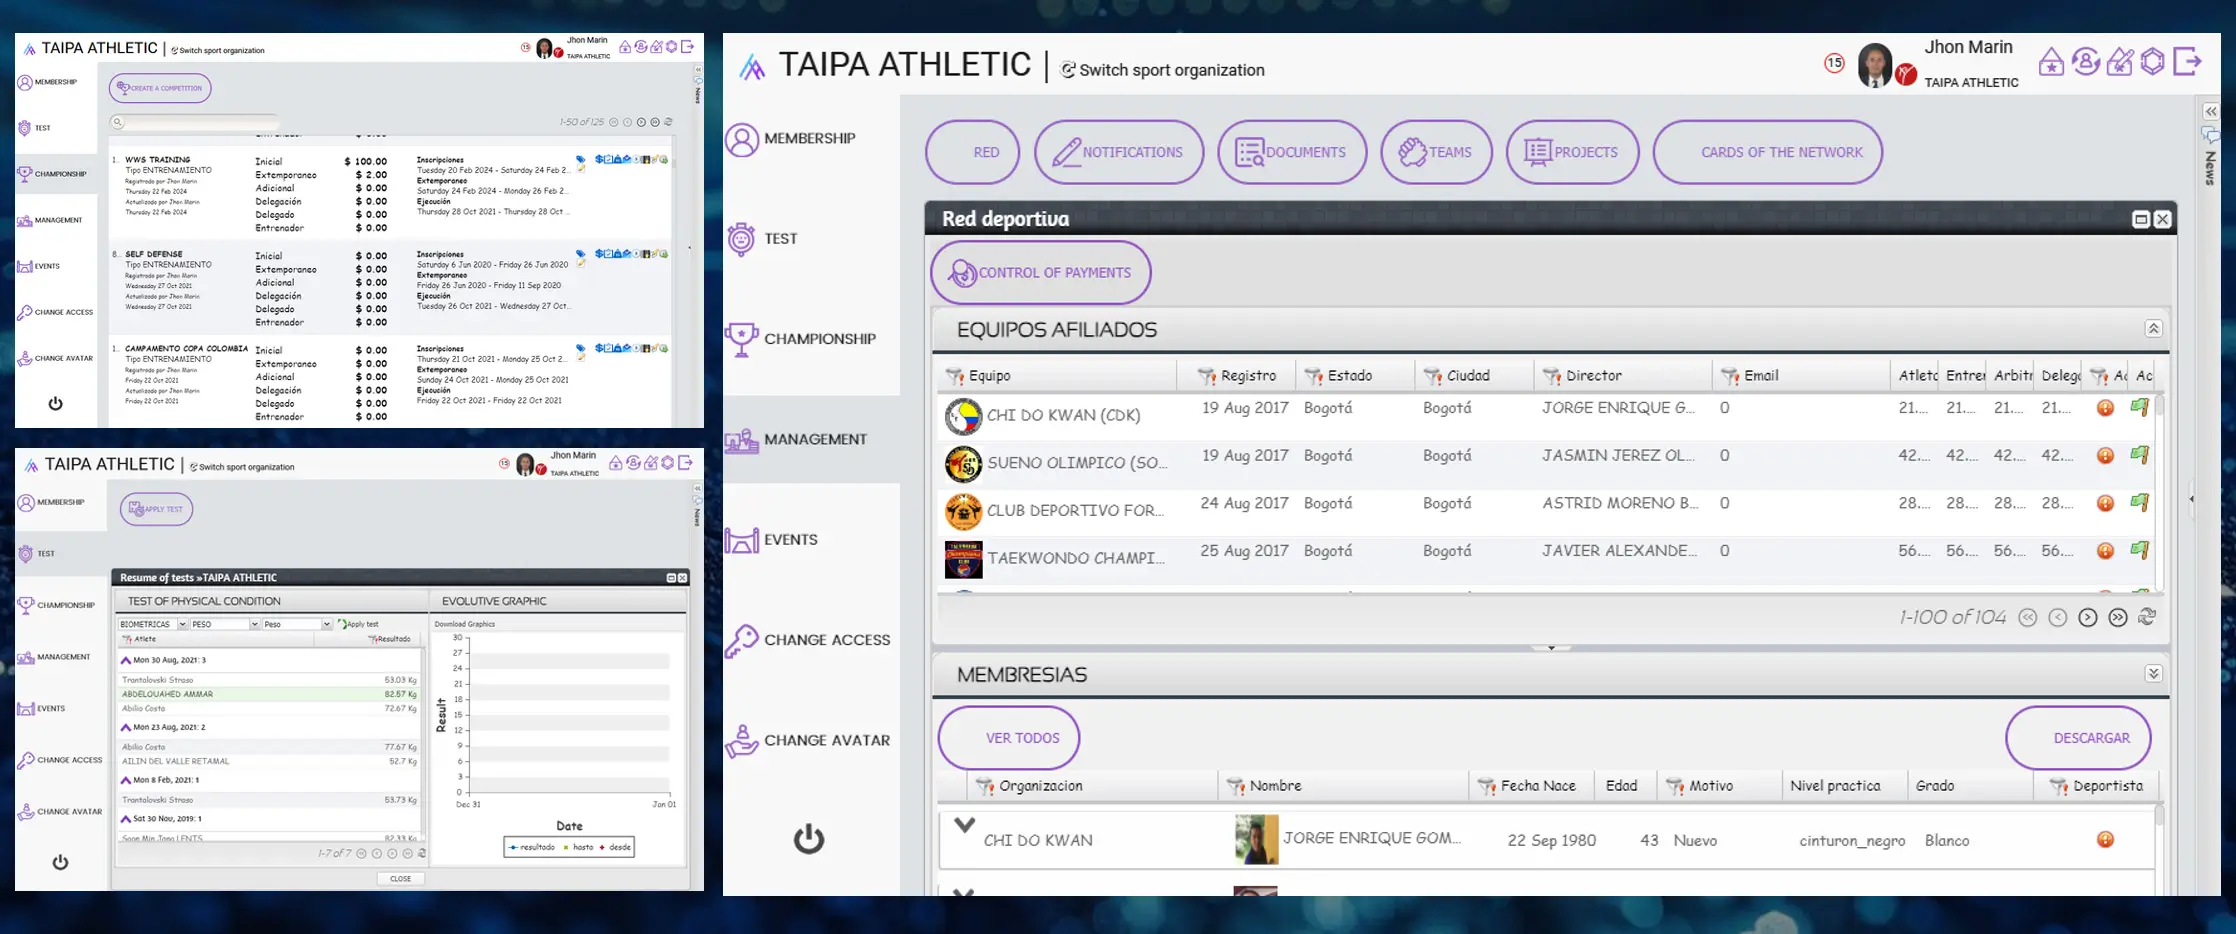
Task: Click CONTROL OF PAYMENTS button
Action: click(1041, 272)
